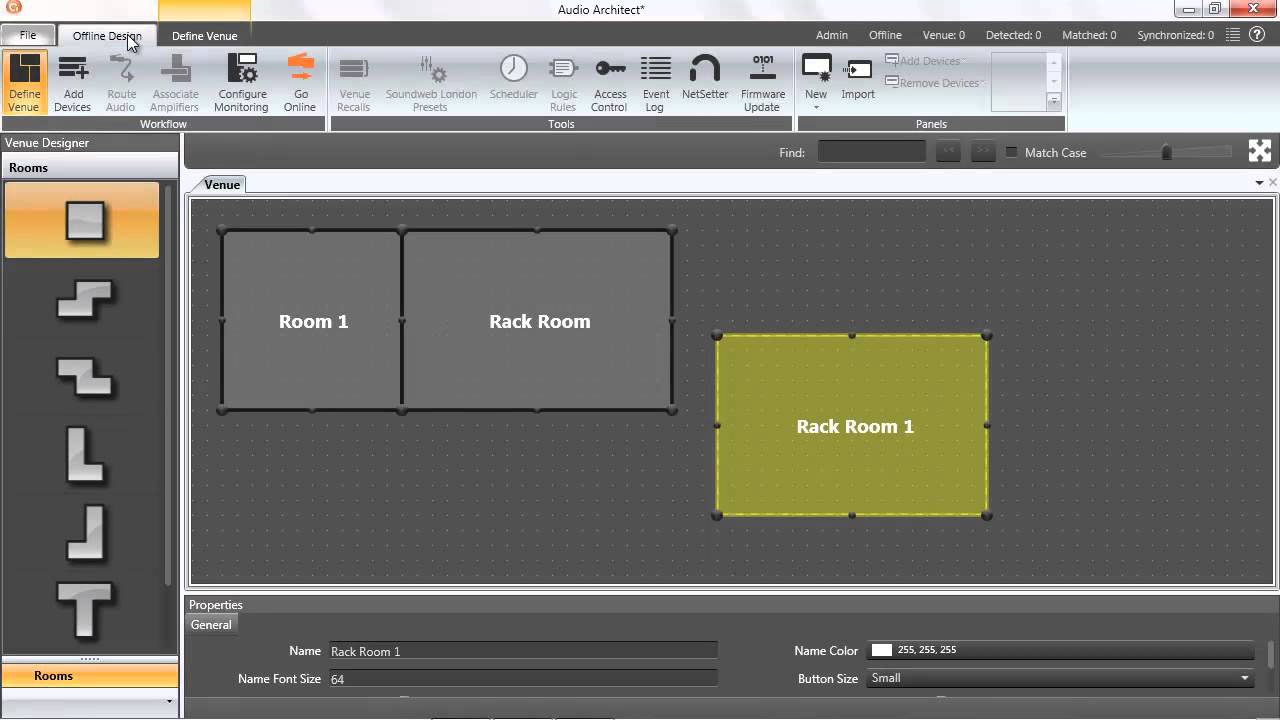
Task: Click the 'Admin' user label
Action: pos(832,35)
